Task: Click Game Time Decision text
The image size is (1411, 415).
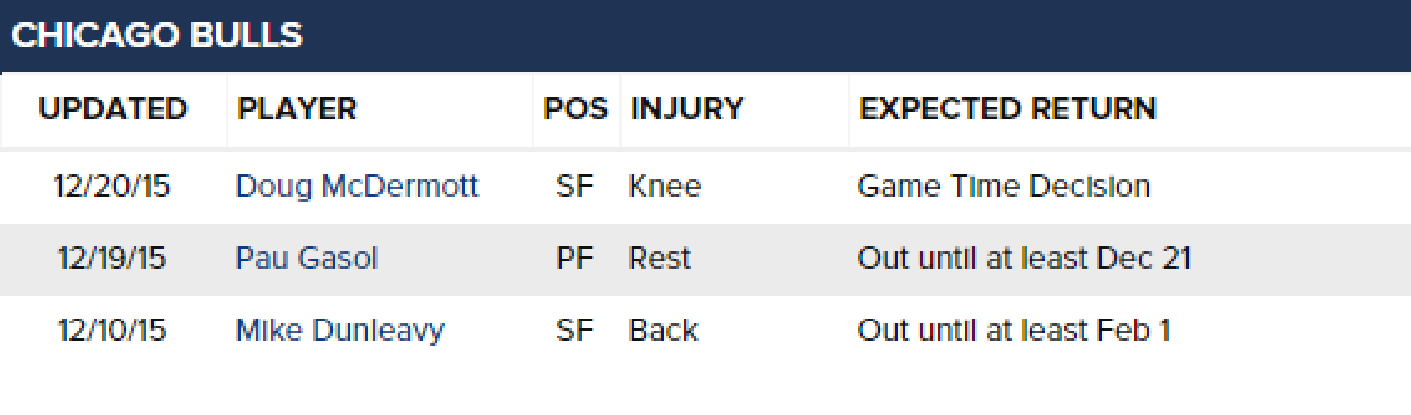Action: pyautogui.click(x=1004, y=187)
